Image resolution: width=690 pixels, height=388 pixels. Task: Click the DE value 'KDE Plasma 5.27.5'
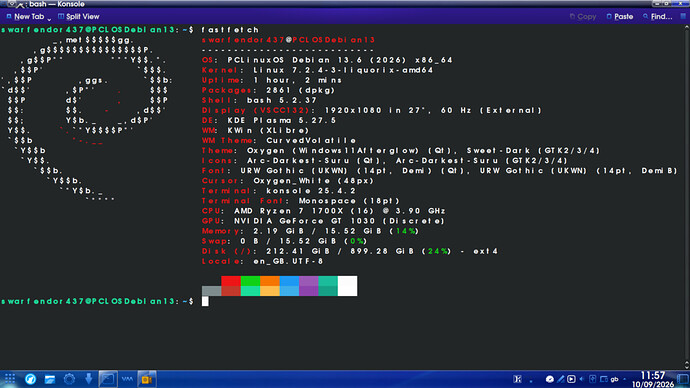point(282,121)
